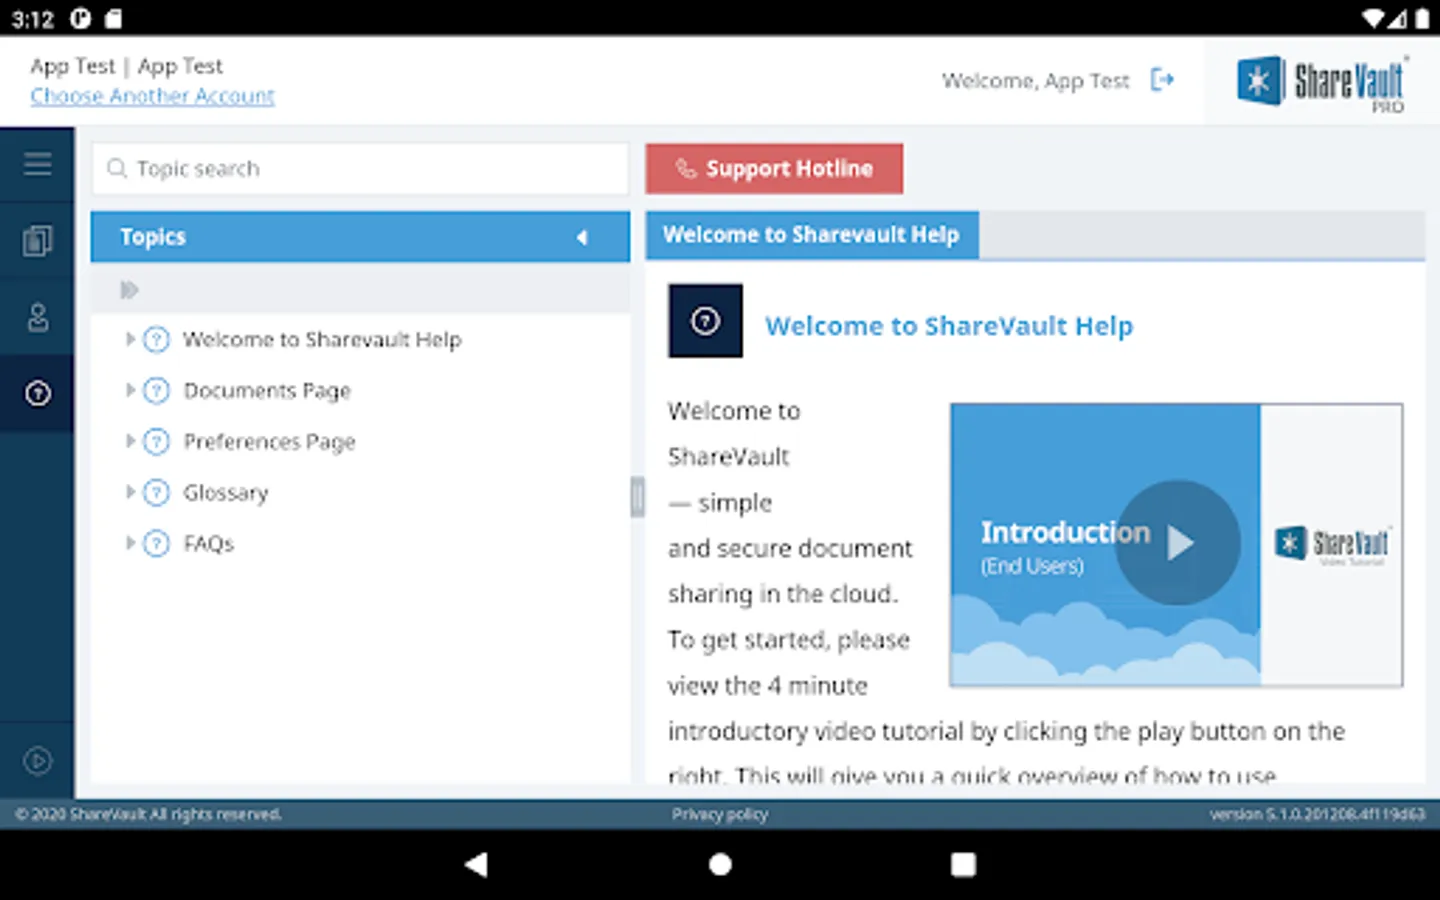
Task: Open the user profile sidebar icon
Action: [x=38, y=317]
